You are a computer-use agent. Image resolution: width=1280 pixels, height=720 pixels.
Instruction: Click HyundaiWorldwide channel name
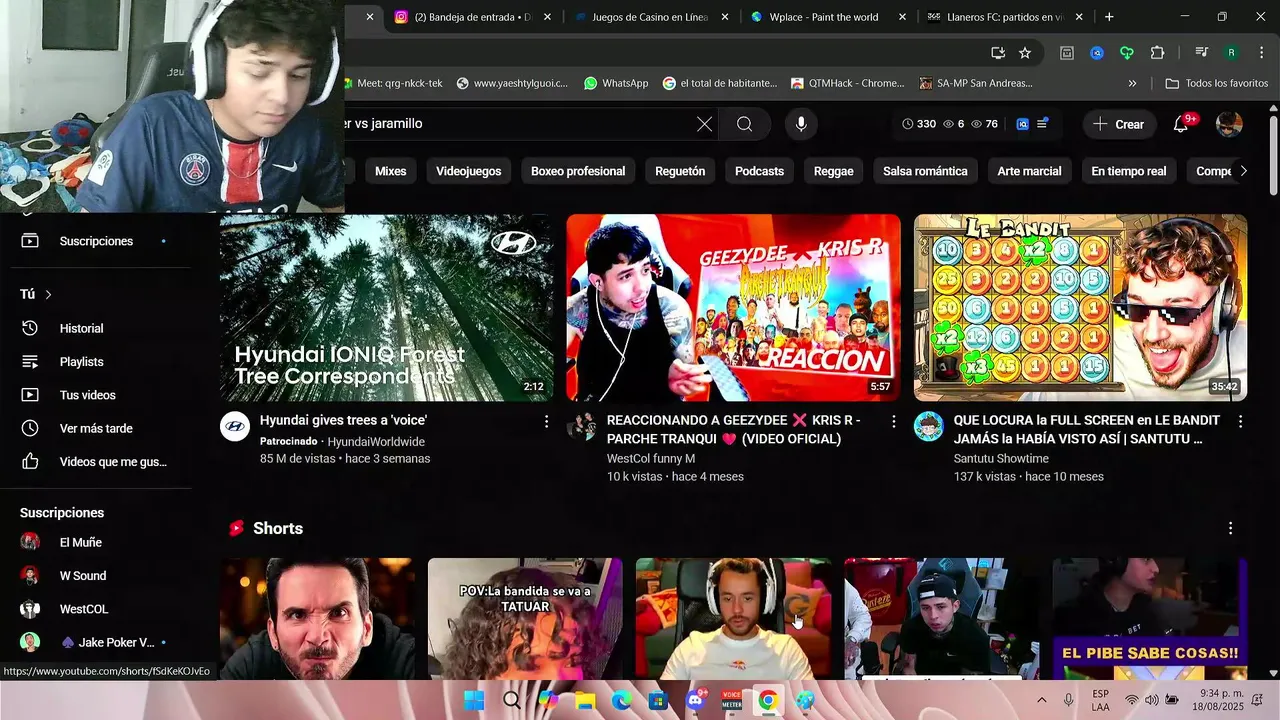[376, 441]
